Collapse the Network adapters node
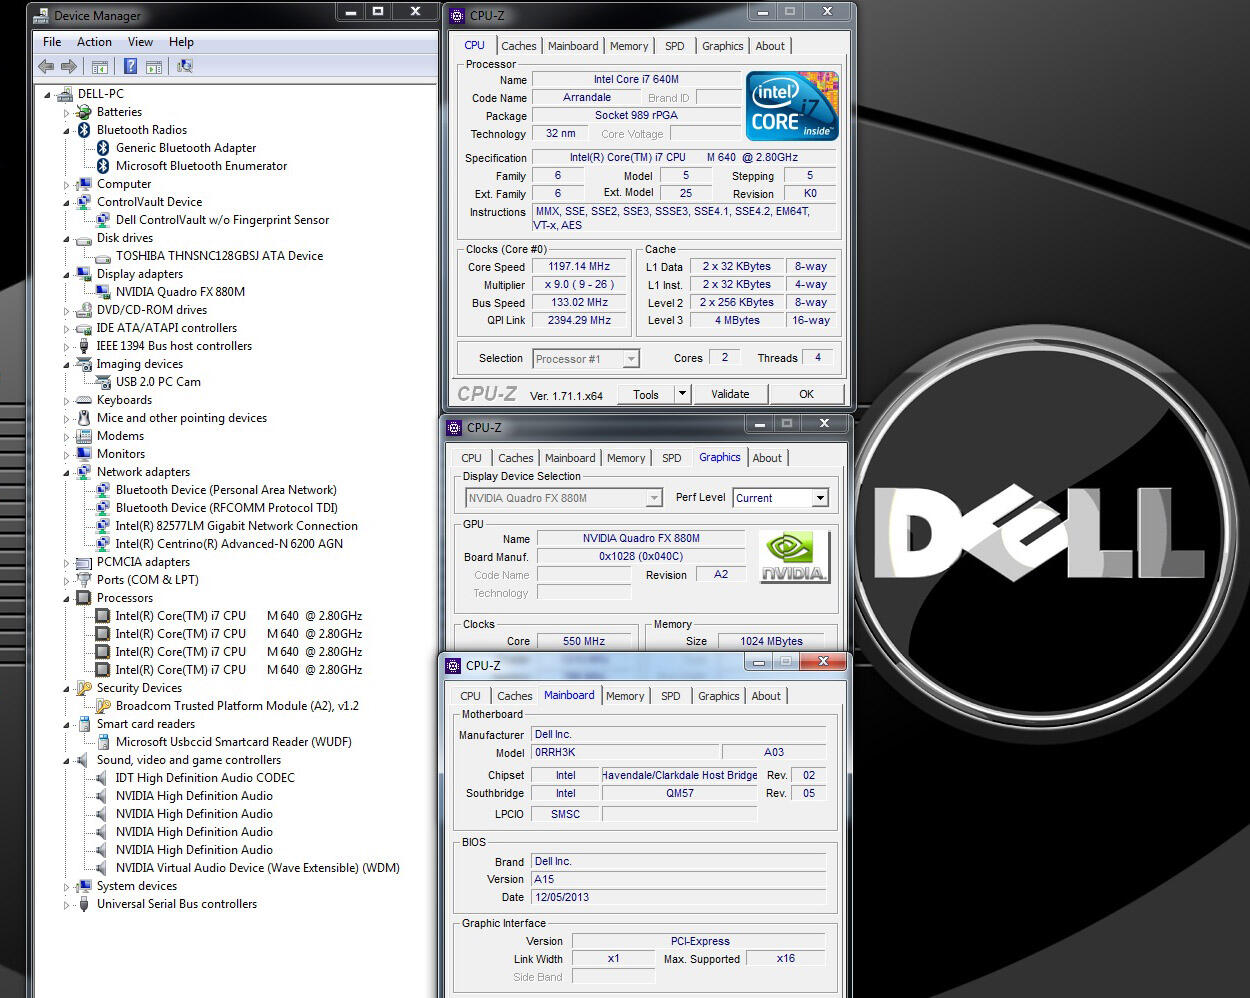 pos(67,473)
